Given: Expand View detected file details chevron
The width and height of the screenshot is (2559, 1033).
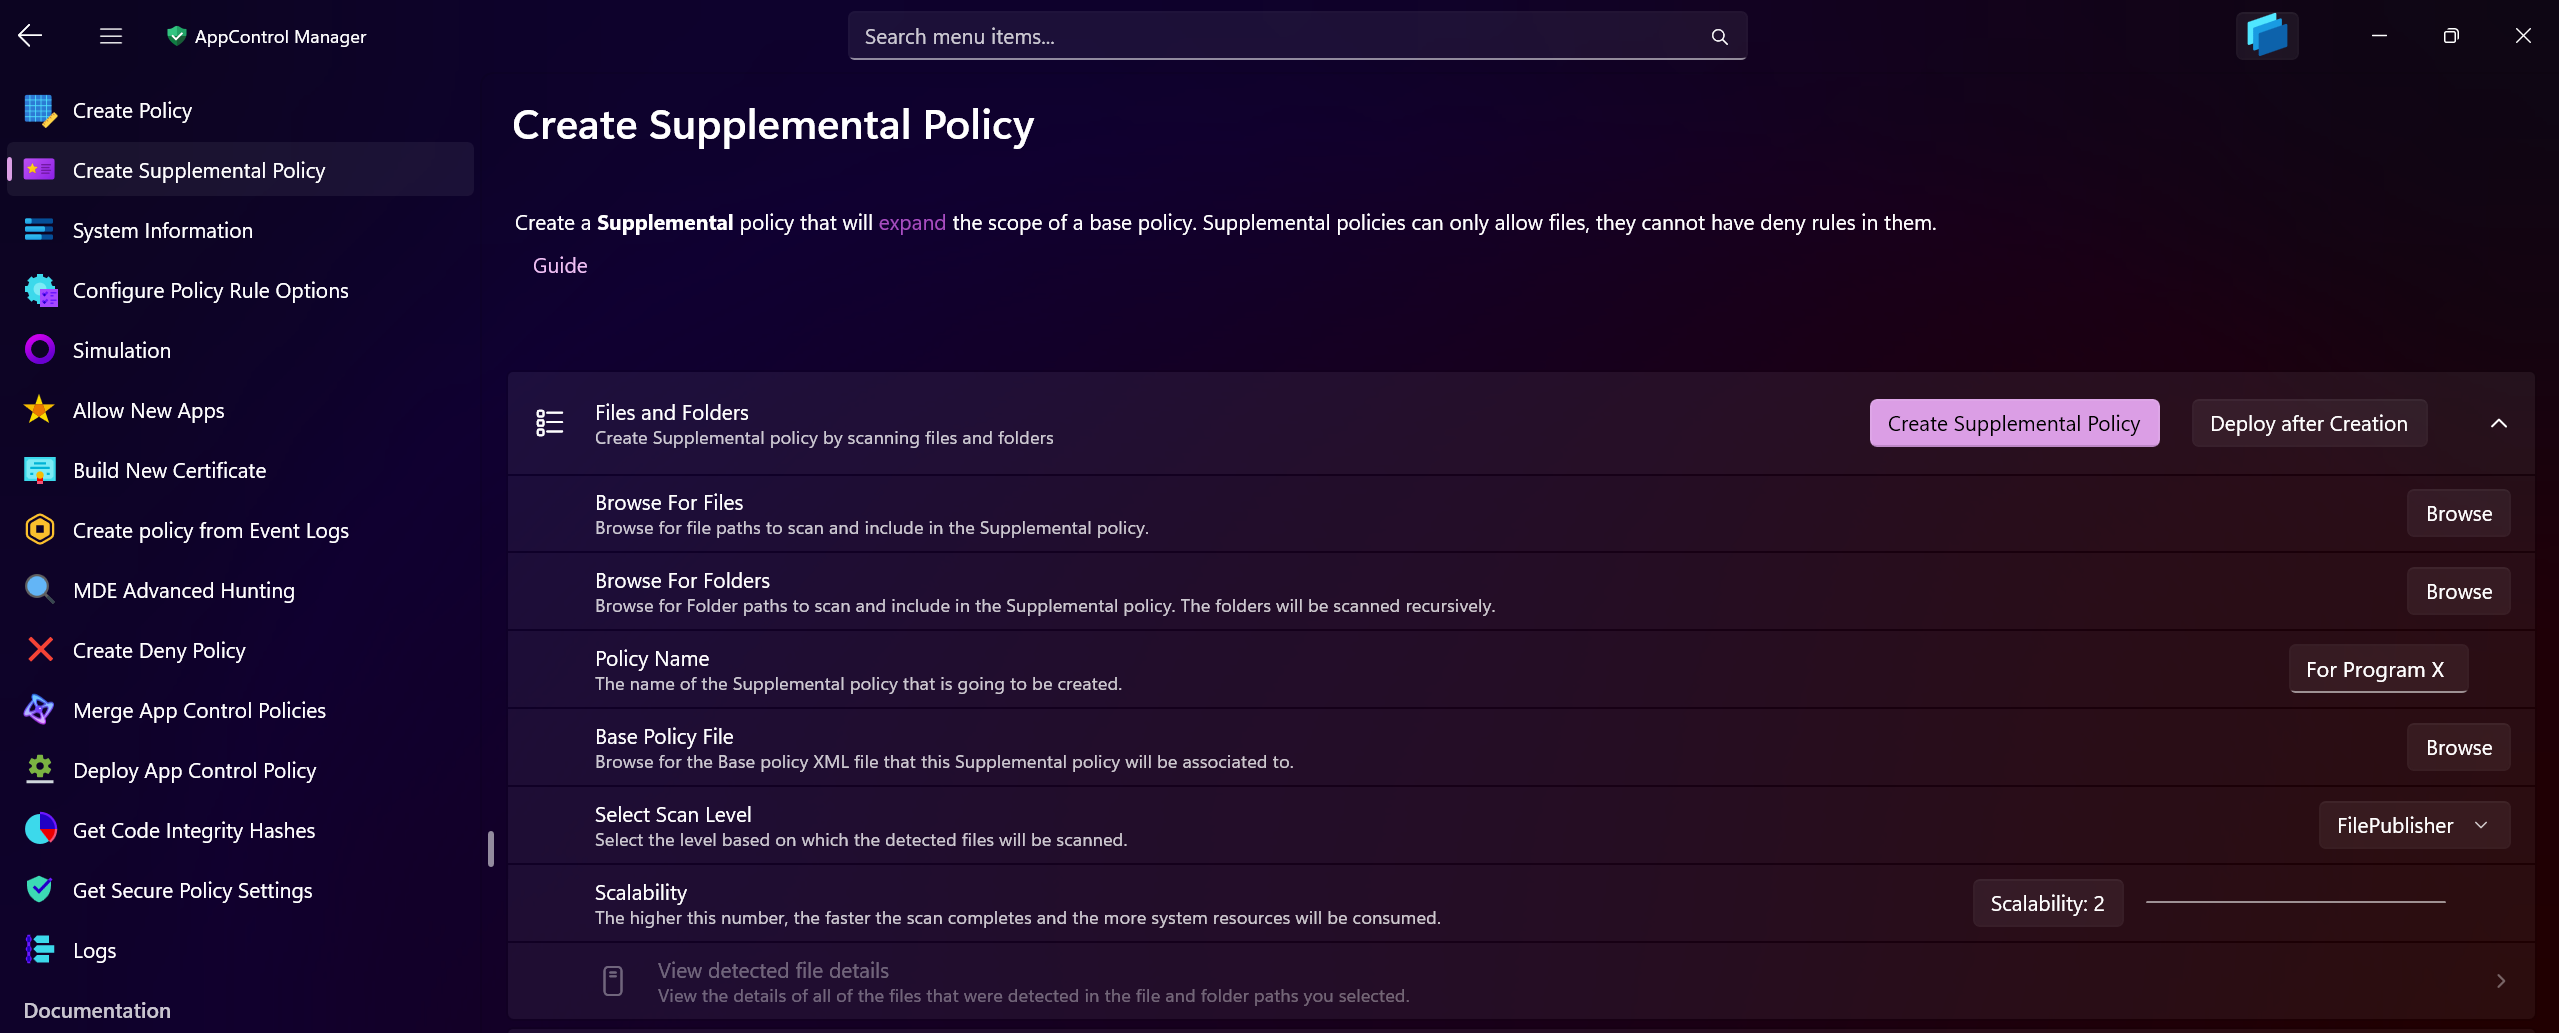Looking at the screenshot, I should (2500, 981).
